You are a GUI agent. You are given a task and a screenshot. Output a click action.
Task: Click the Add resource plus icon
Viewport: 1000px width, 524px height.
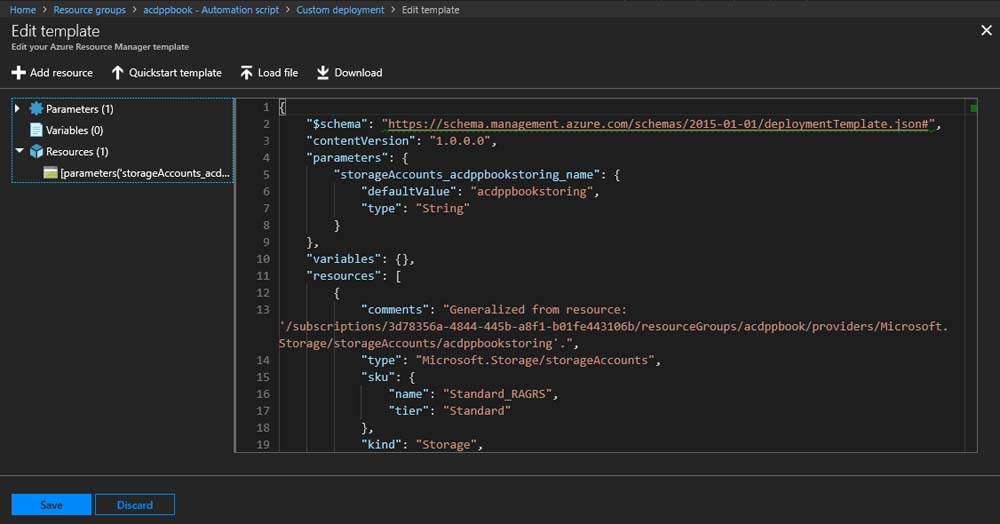[18, 73]
